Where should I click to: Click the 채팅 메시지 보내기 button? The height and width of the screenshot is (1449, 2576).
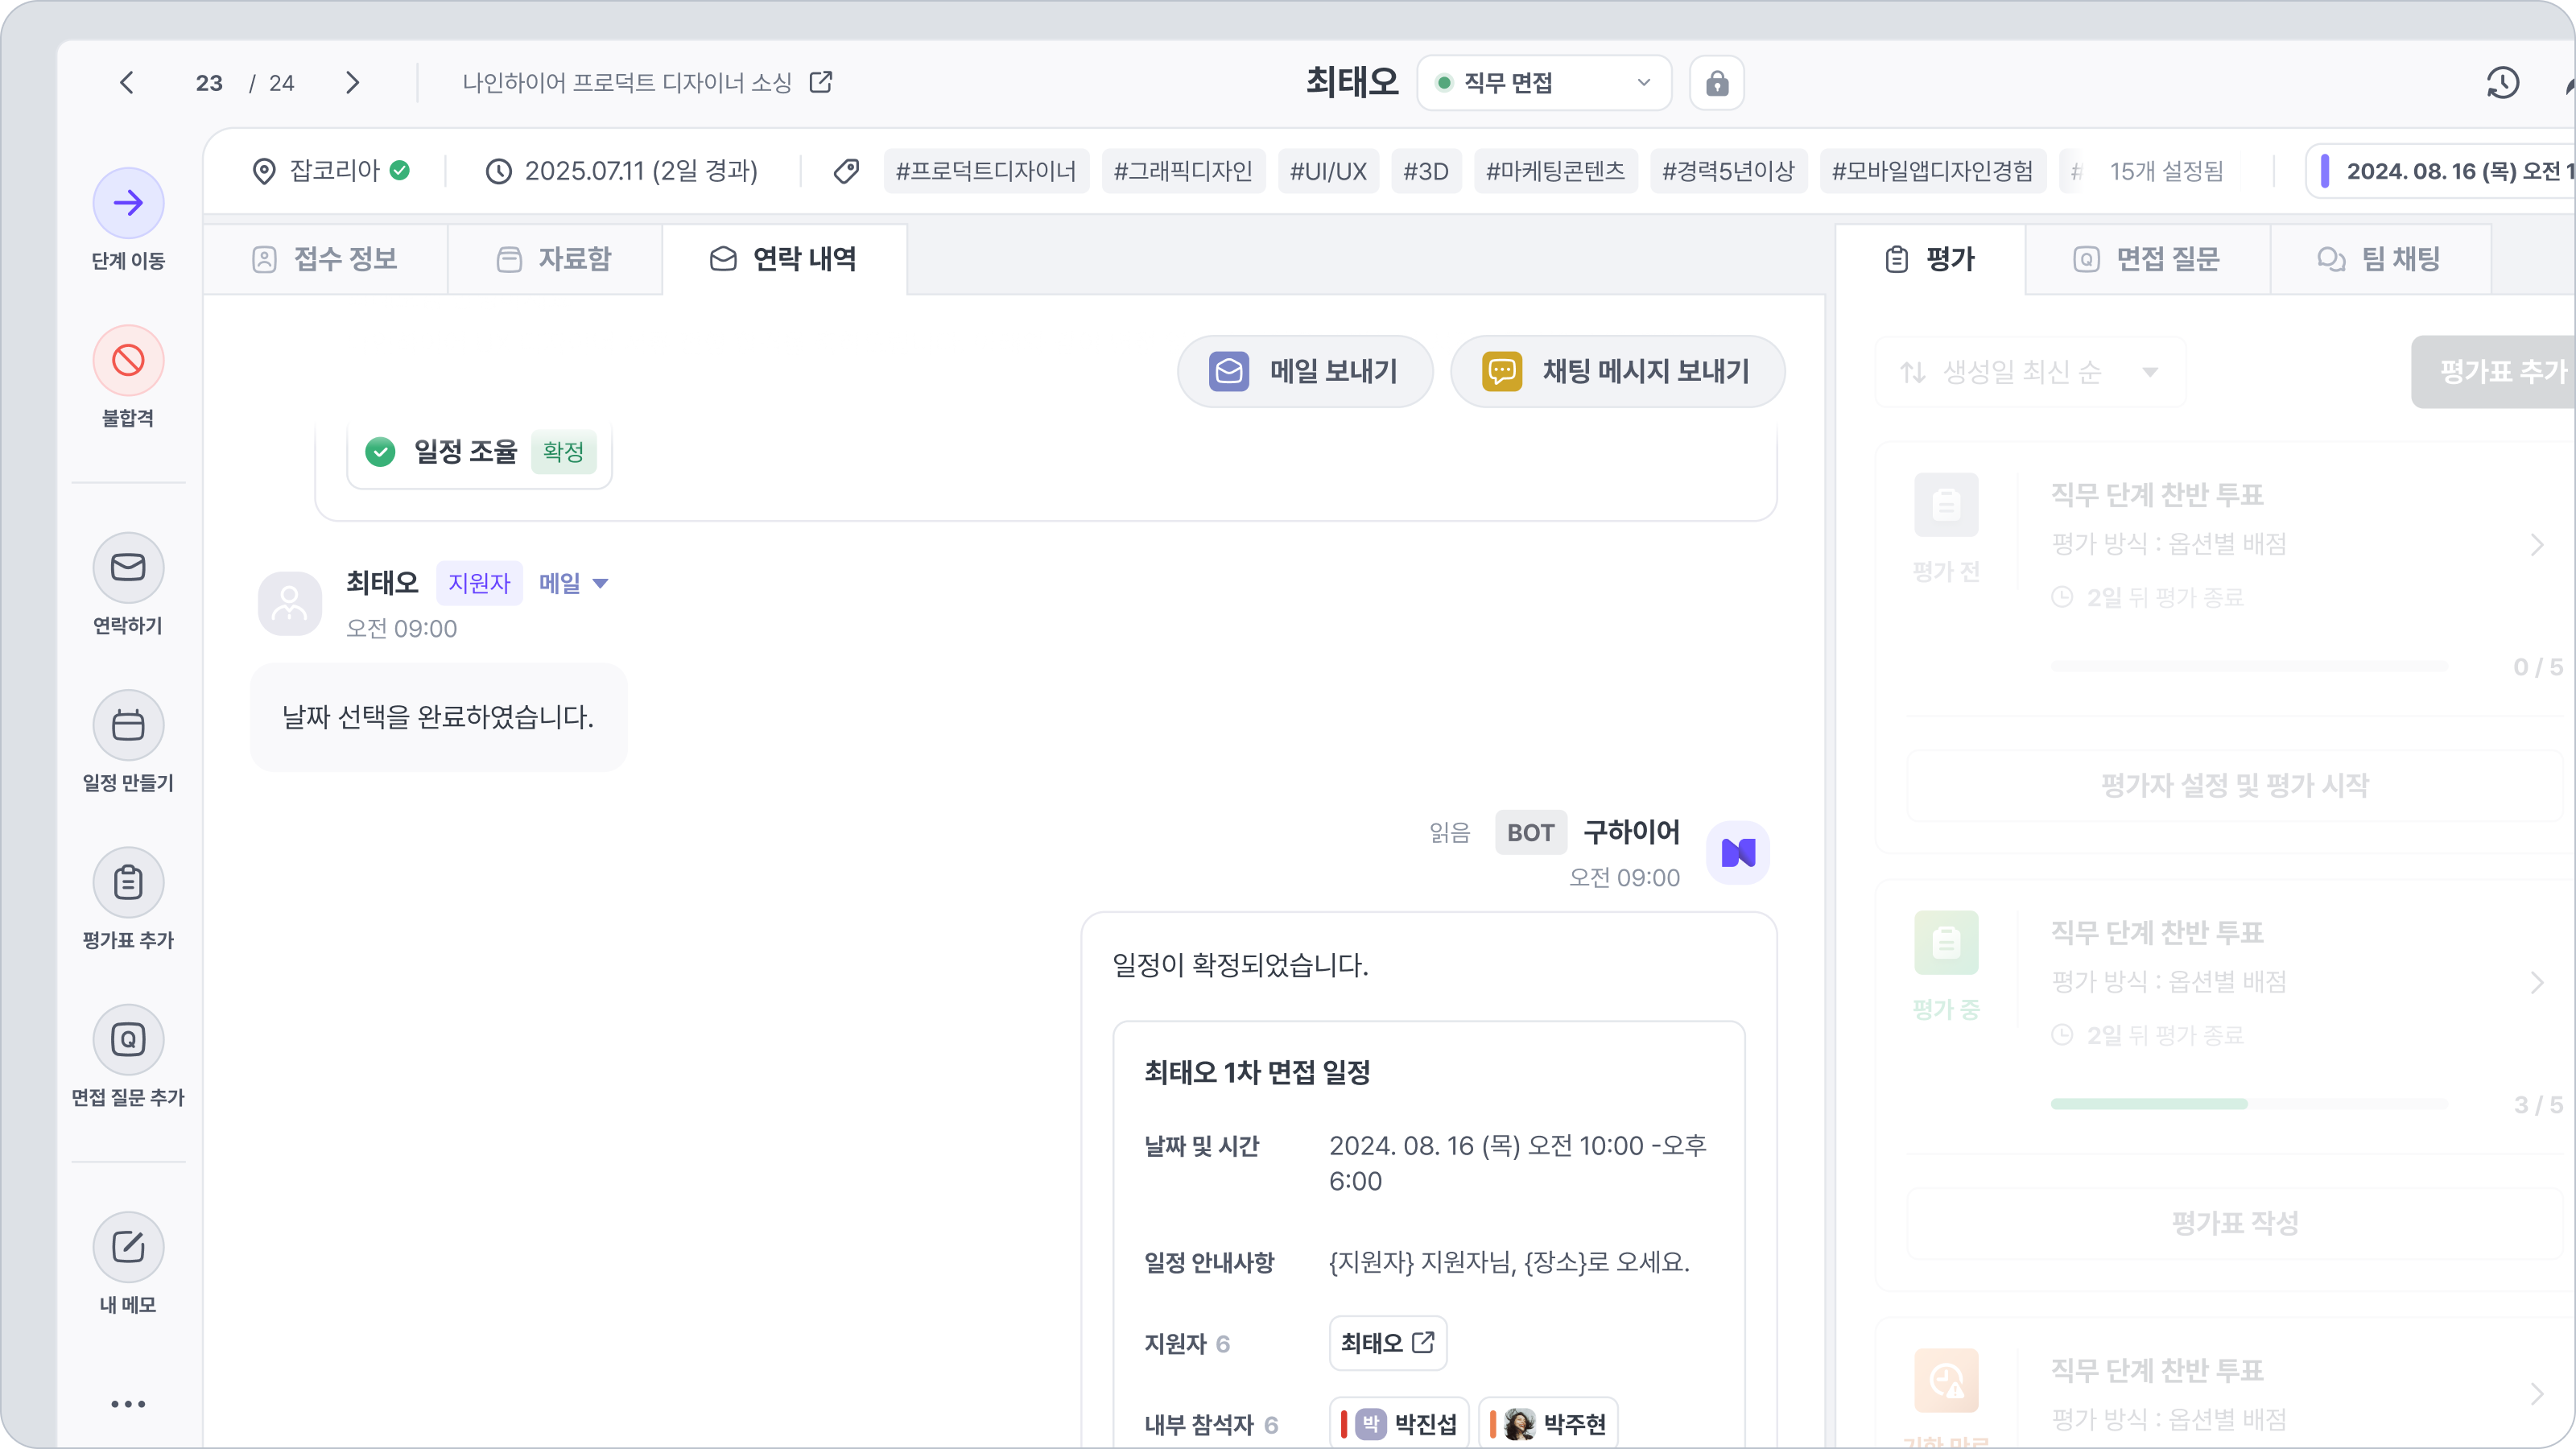pos(1617,371)
